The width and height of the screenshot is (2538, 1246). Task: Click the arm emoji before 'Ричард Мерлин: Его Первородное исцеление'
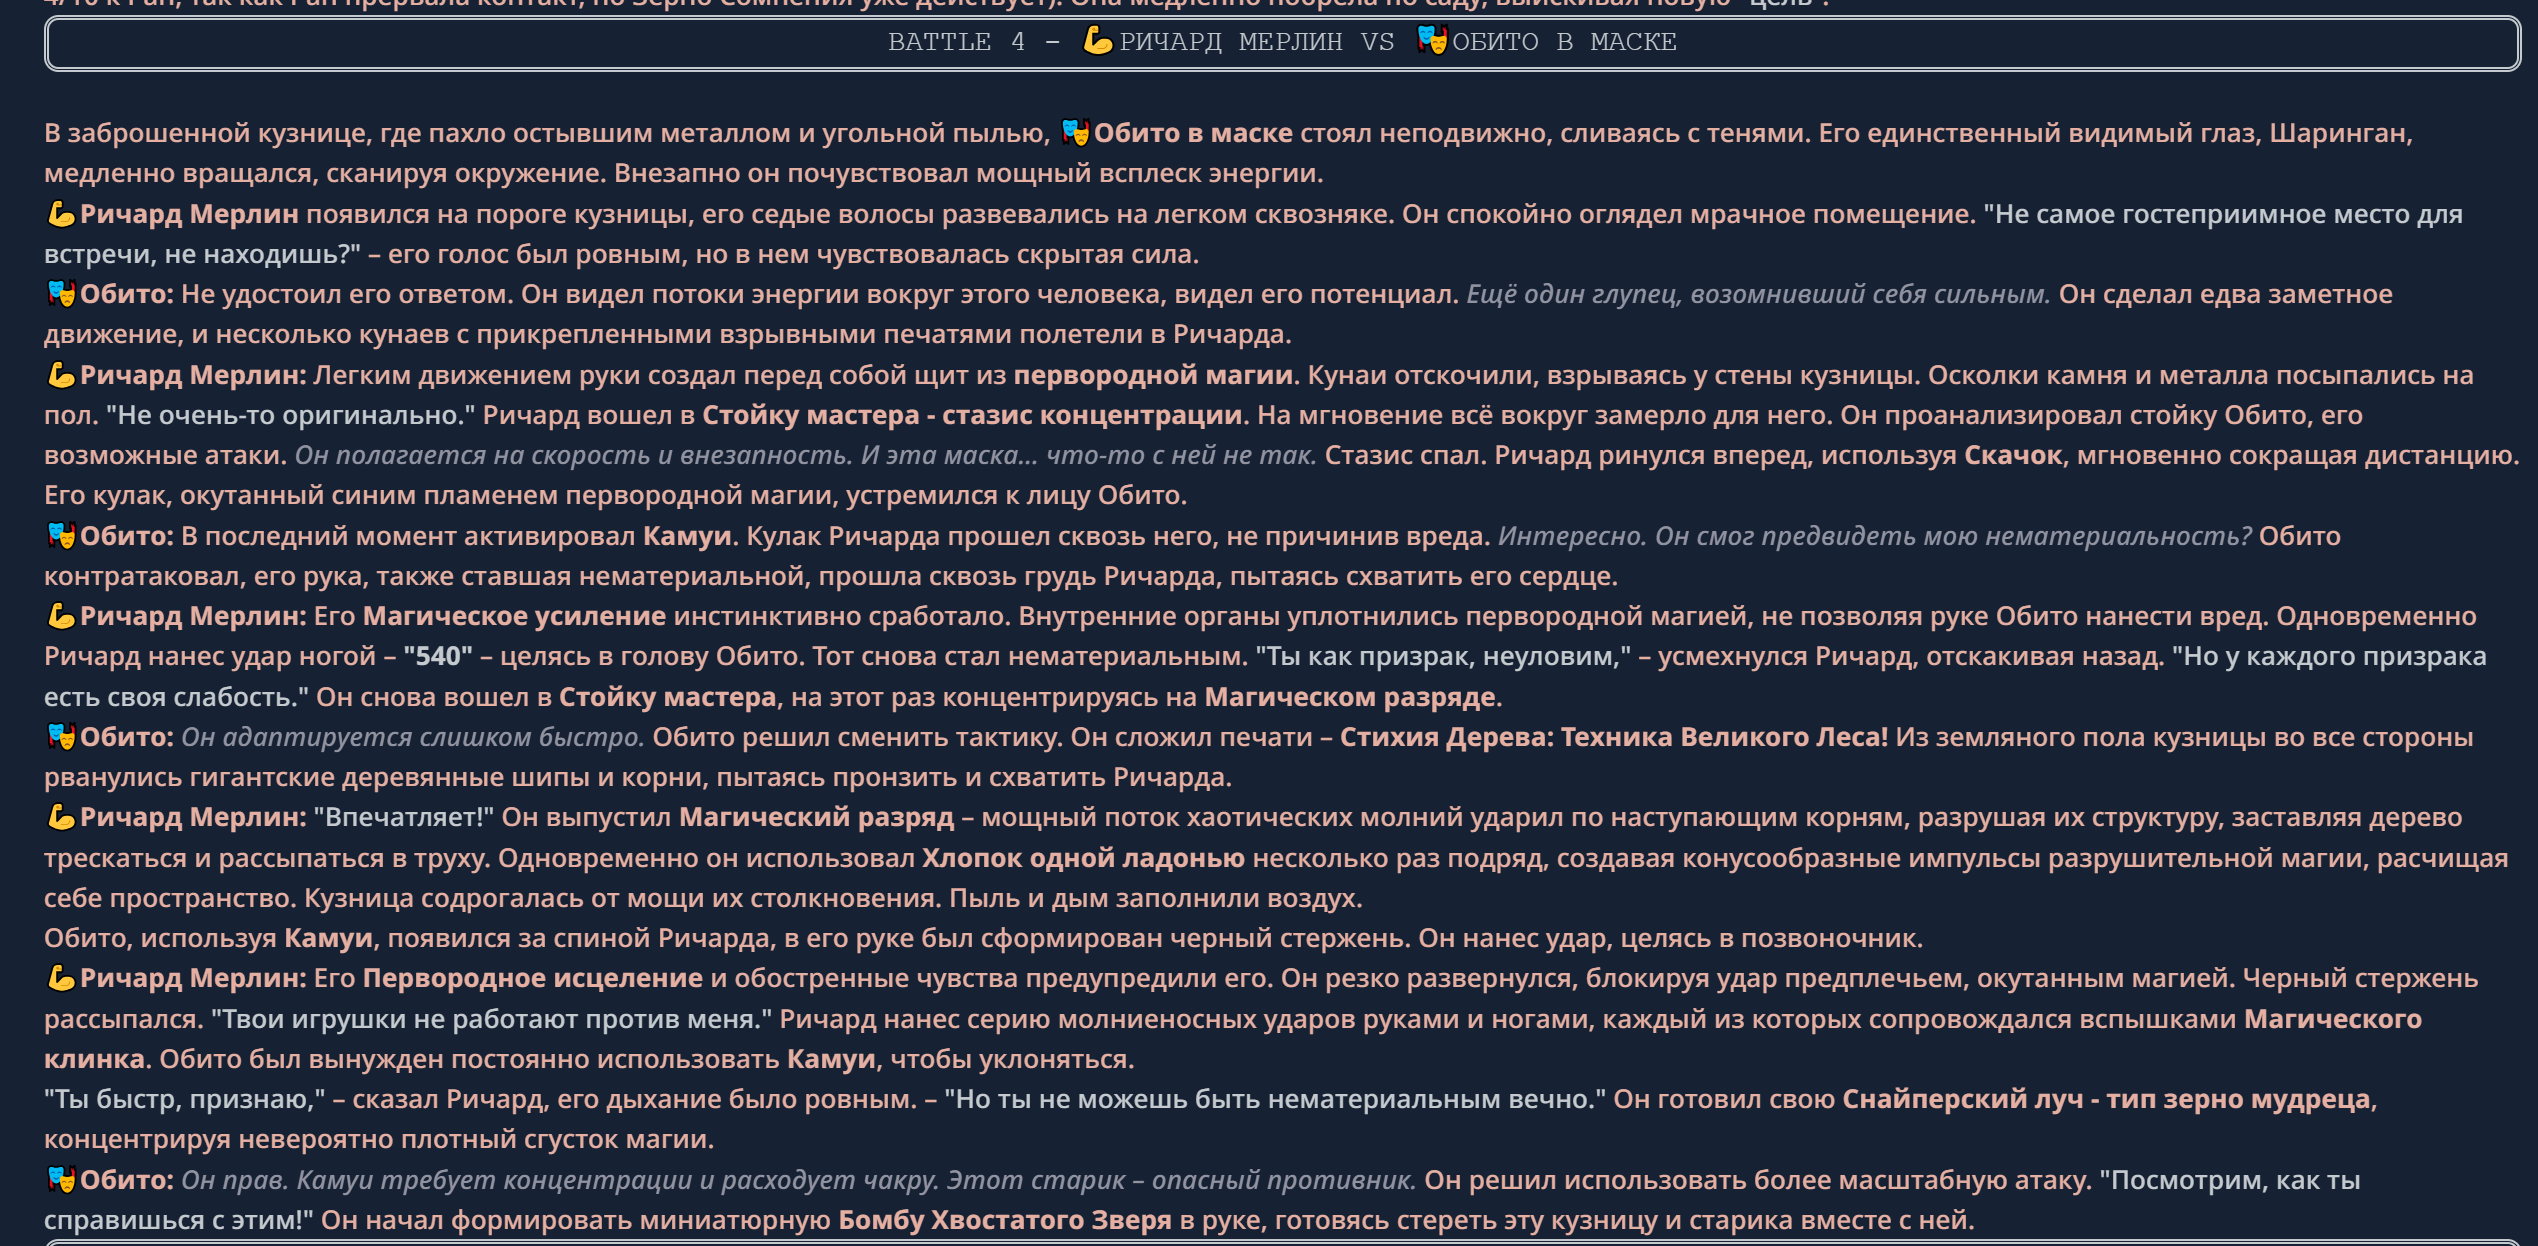(61, 978)
